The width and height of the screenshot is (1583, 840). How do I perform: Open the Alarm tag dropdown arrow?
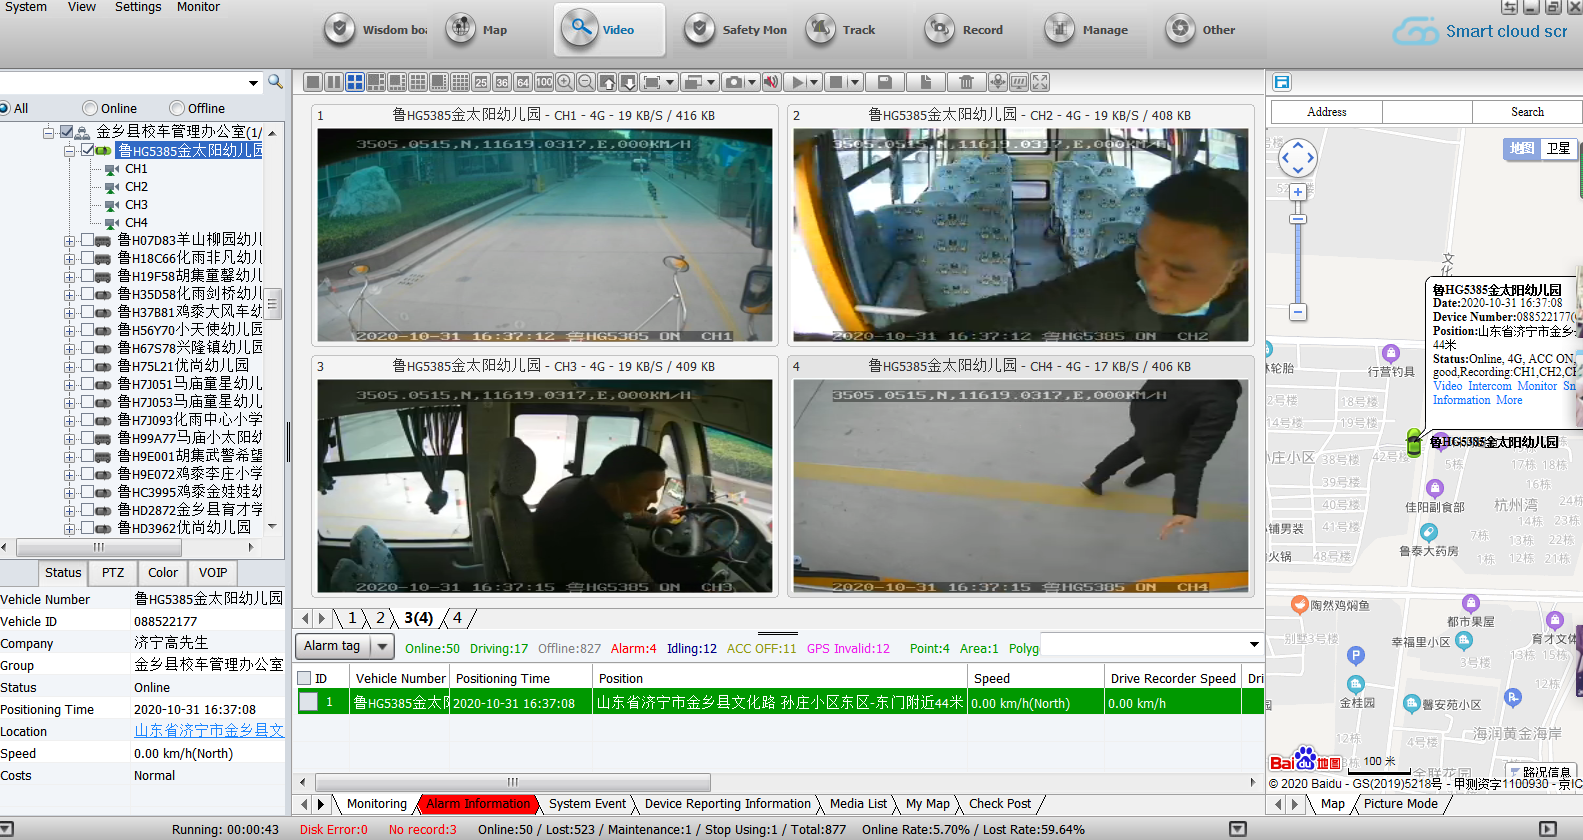tap(382, 647)
